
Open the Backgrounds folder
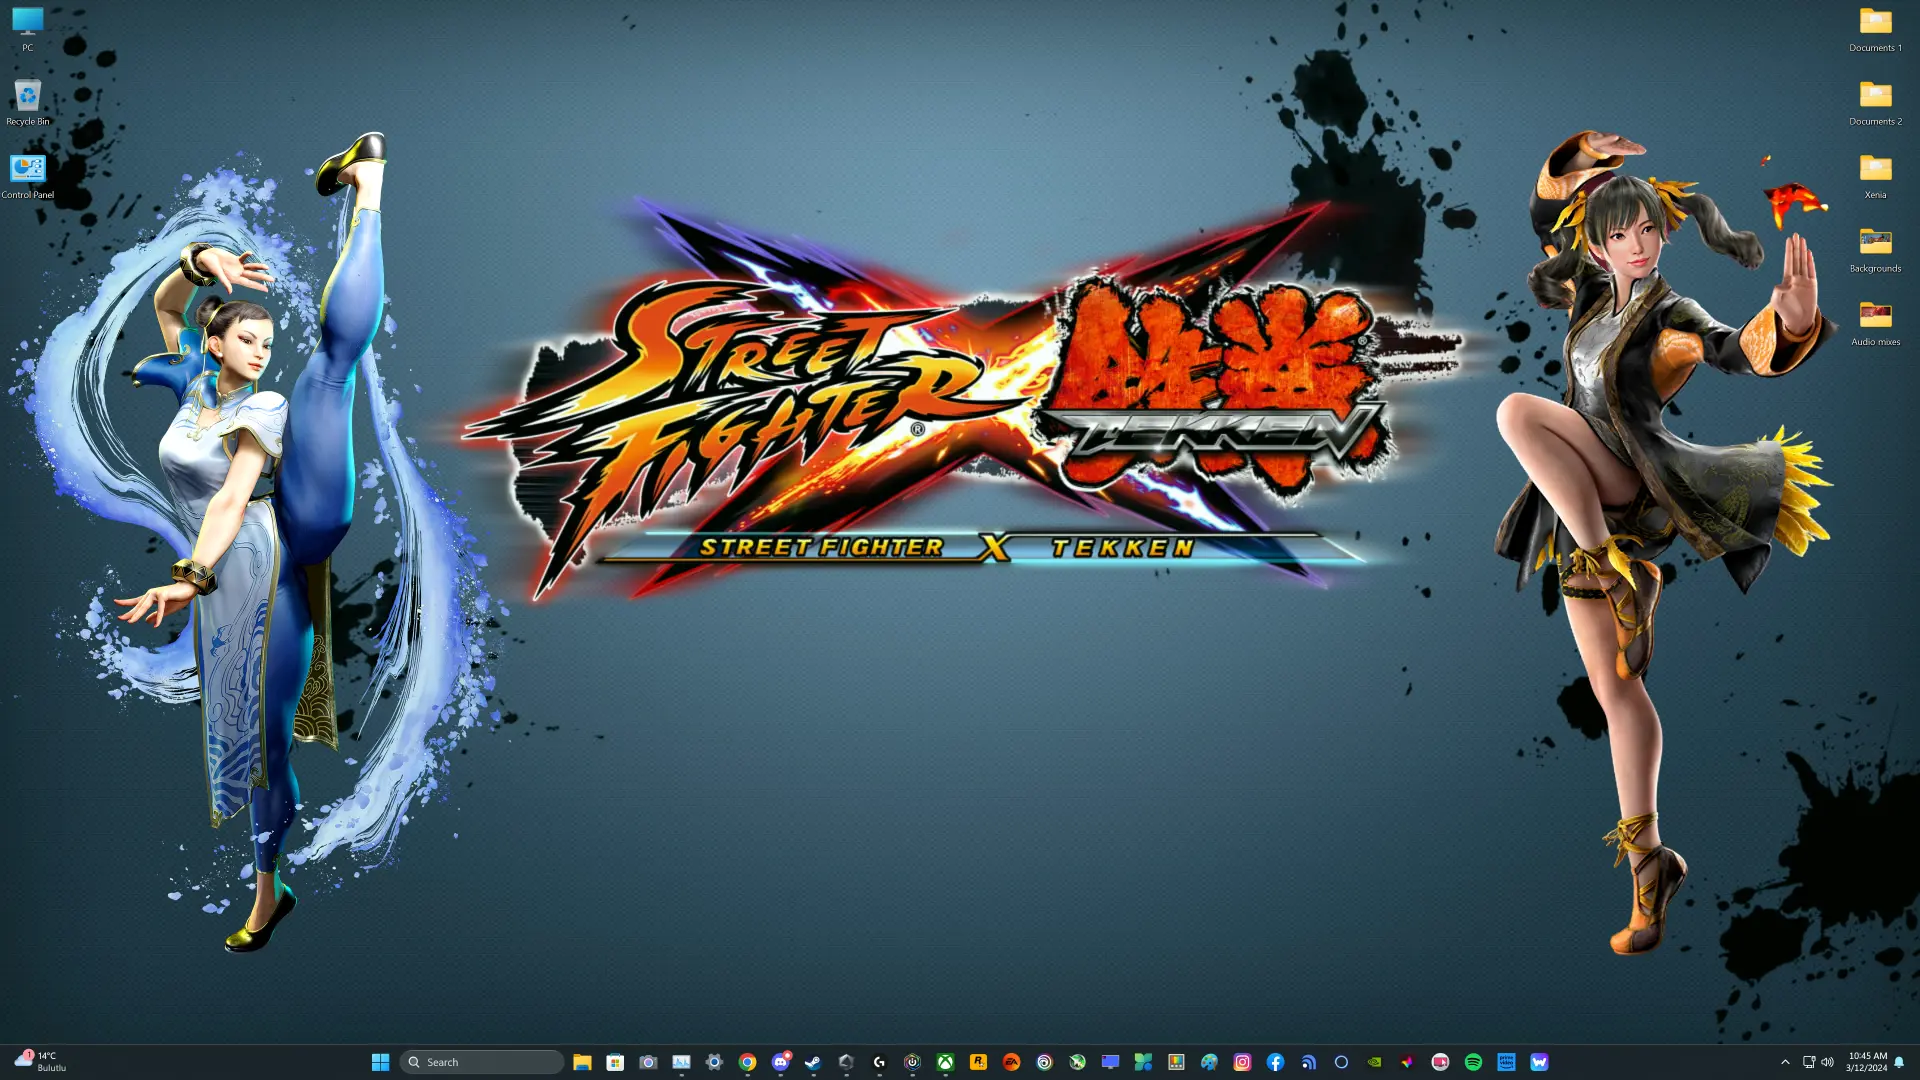1875,249
